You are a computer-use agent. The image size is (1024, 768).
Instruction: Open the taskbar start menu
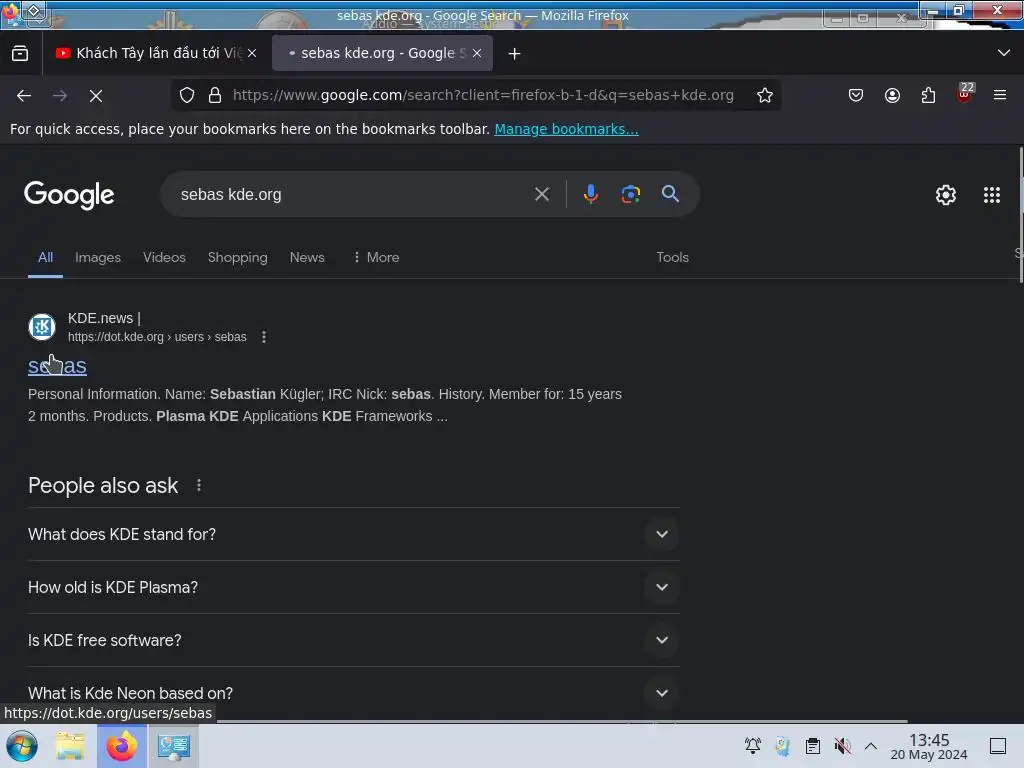tap(22, 746)
